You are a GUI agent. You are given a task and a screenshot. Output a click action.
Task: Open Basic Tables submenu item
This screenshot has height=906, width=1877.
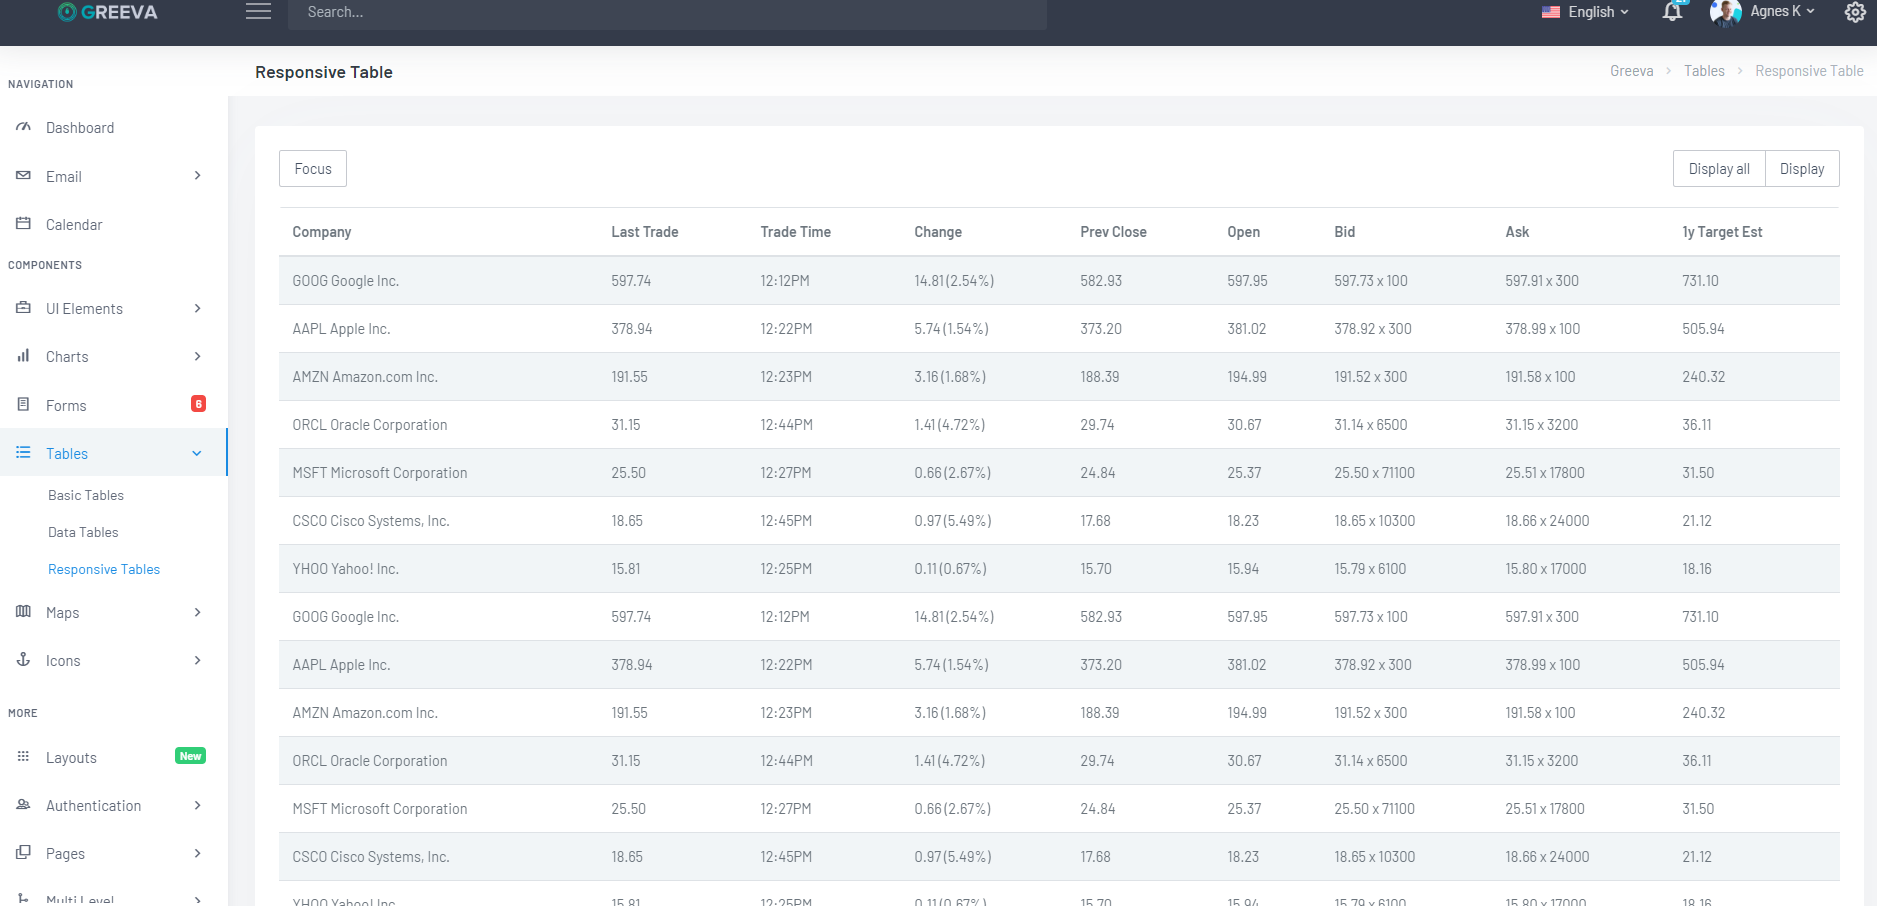click(x=86, y=495)
